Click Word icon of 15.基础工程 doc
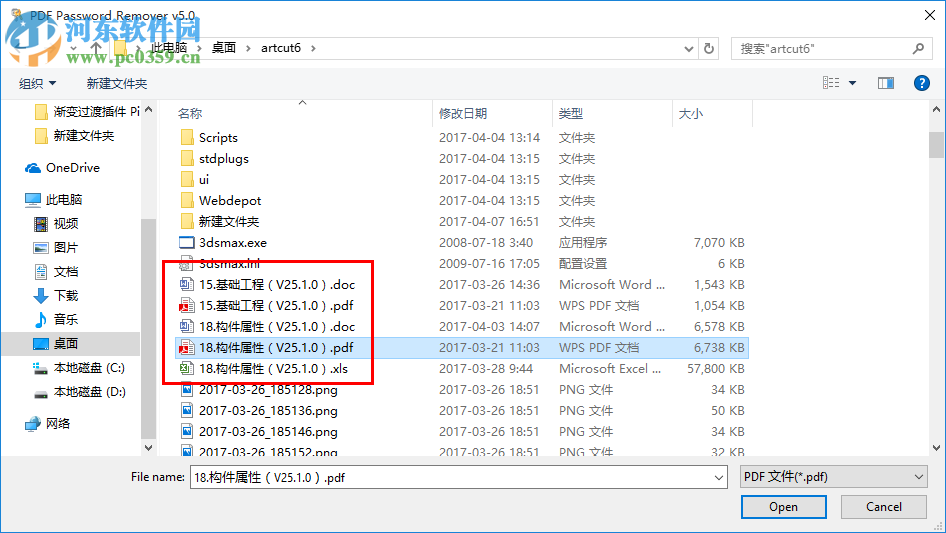946x533 pixels. (x=187, y=284)
